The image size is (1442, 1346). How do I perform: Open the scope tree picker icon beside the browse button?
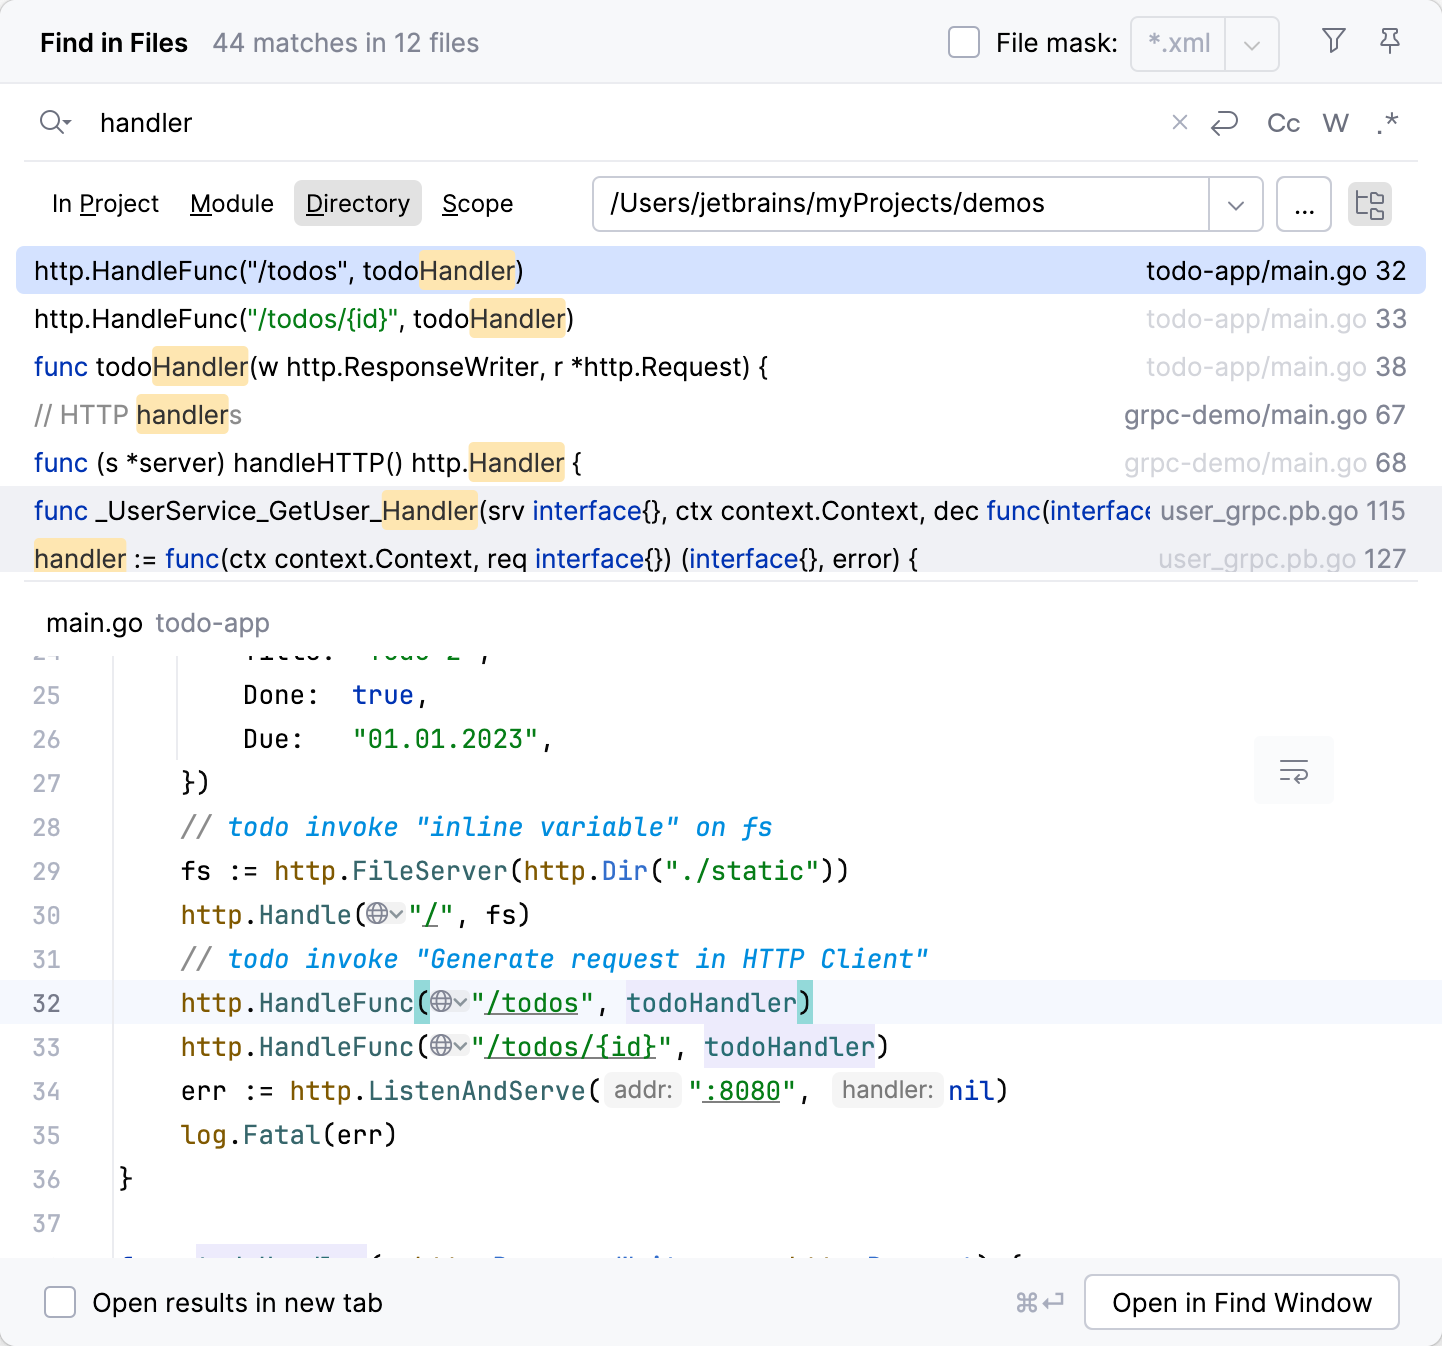tap(1369, 204)
